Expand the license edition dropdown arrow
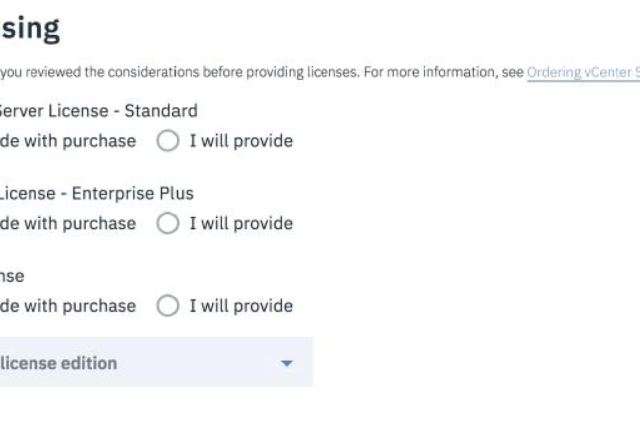Image resolution: width=640 pixels, height=426 pixels. [287, 363]
